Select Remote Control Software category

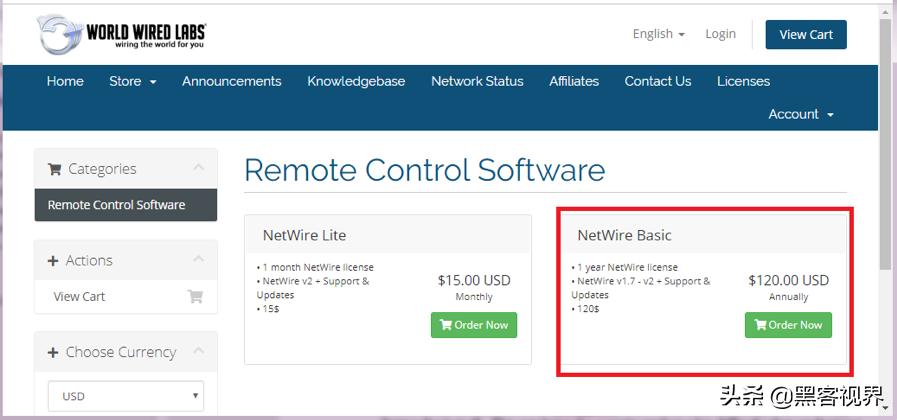click(125, 205)
